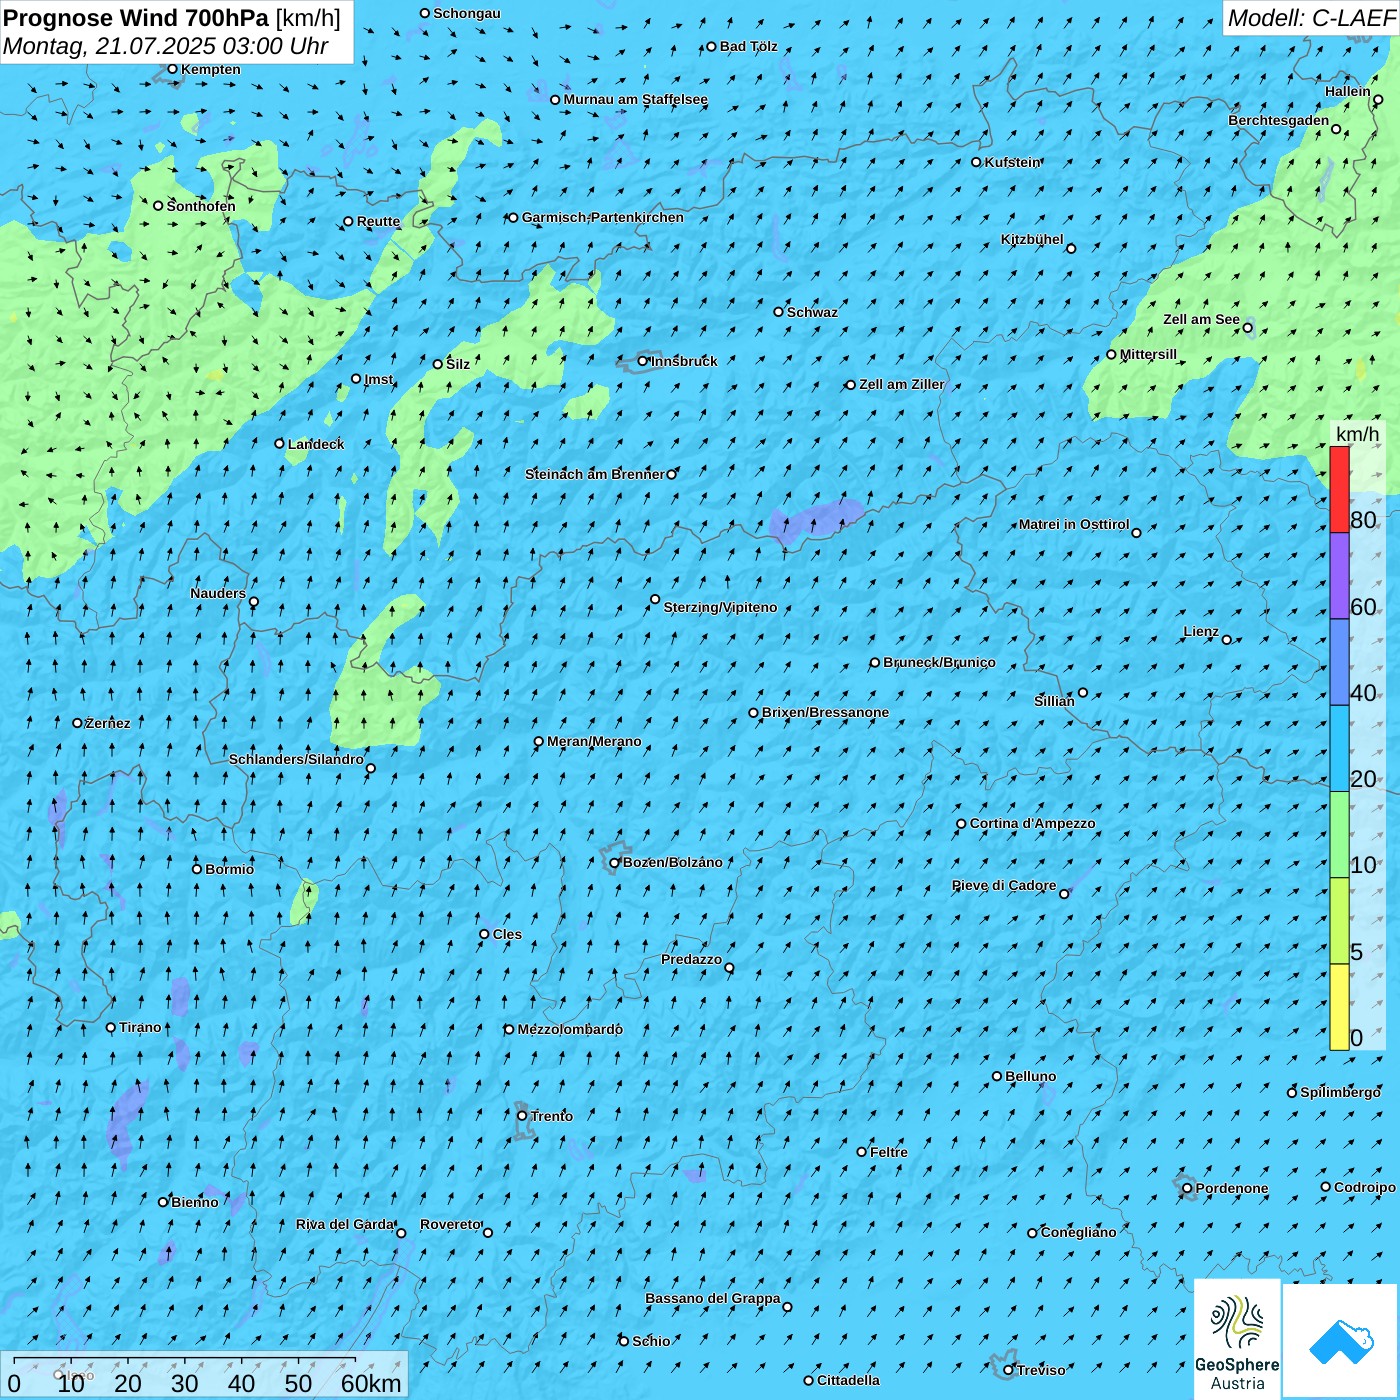The height and width of the screenshot is (1400, 1400).
Task: Click the Lienz location dot
Action: [x=1227, y=640]
